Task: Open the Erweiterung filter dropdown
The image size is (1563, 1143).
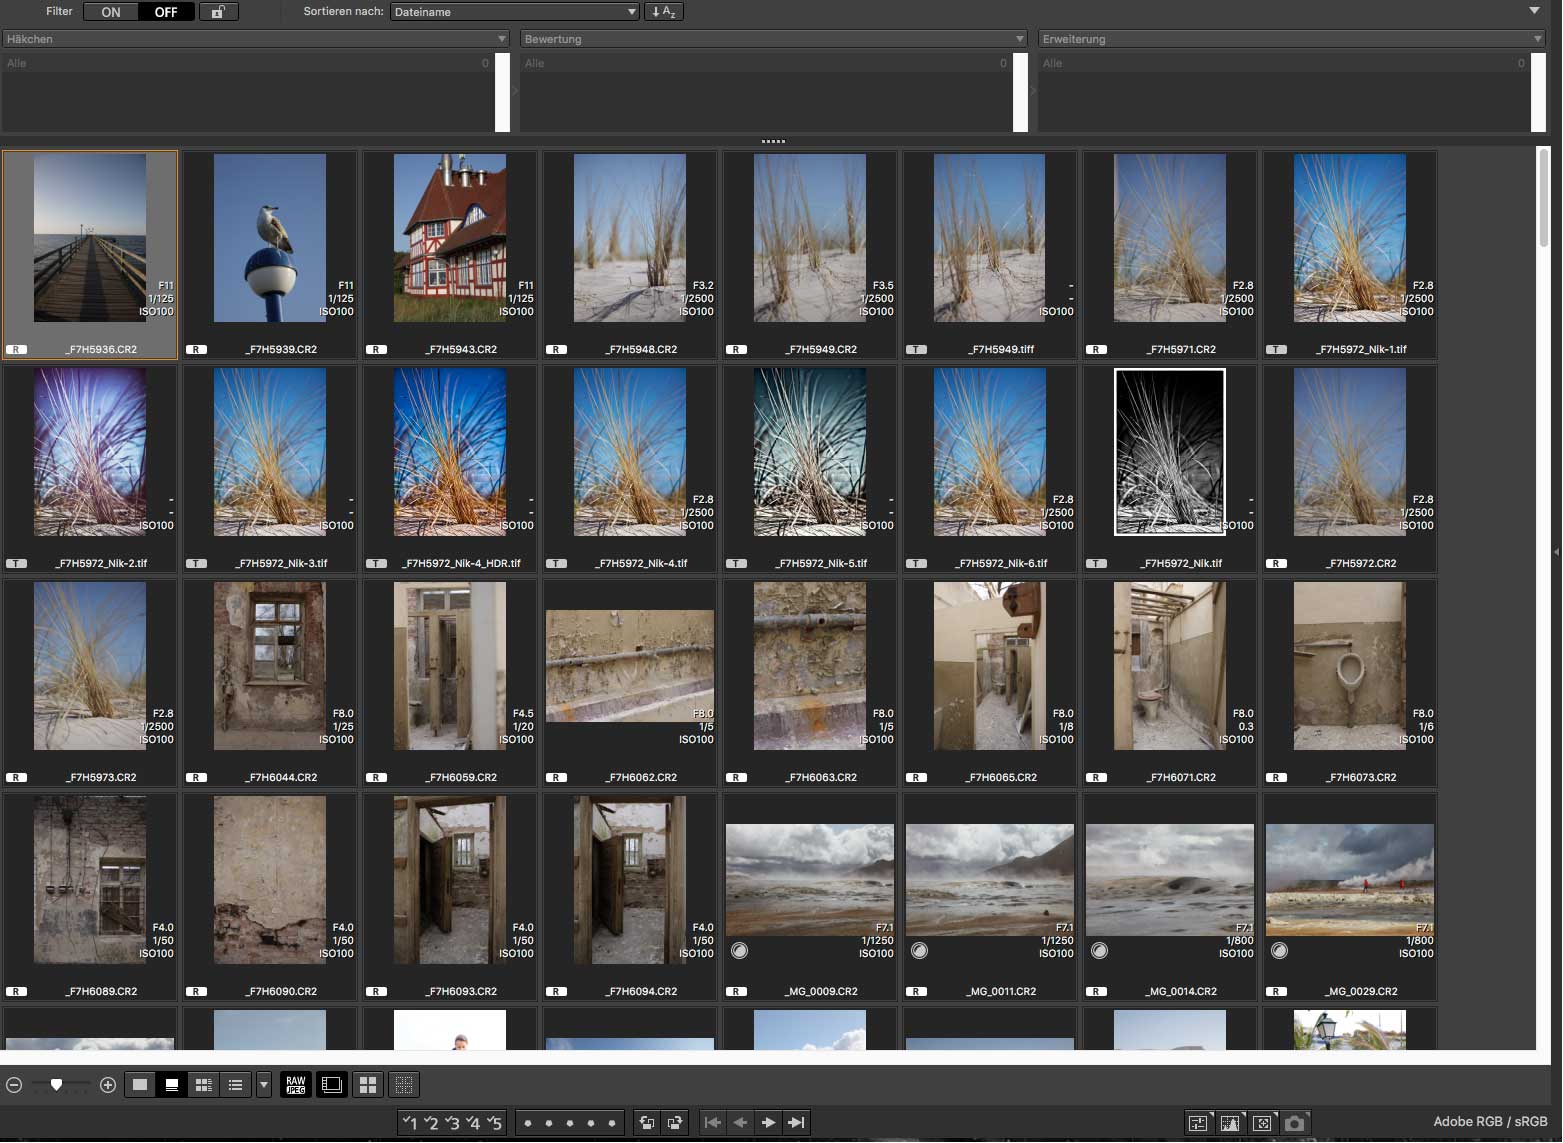Action: point(1292,39)
